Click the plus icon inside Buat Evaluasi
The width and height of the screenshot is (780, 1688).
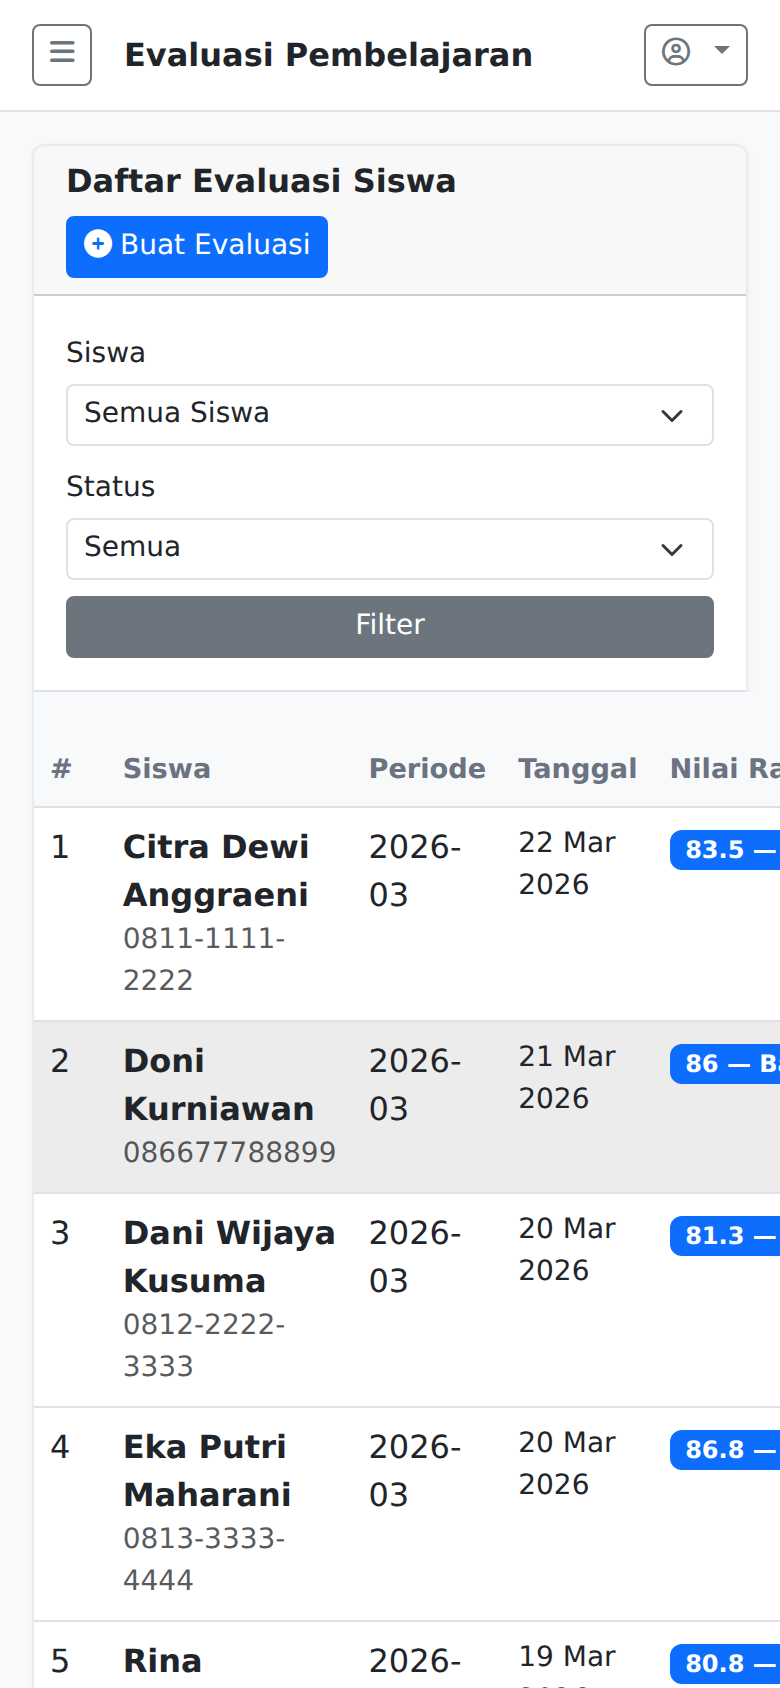click(98, 245)
